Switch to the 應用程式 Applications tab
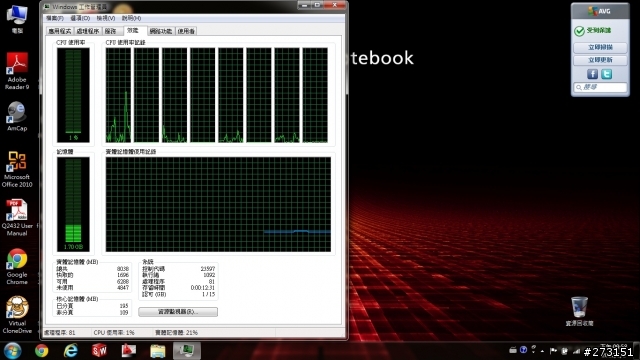 60,31
